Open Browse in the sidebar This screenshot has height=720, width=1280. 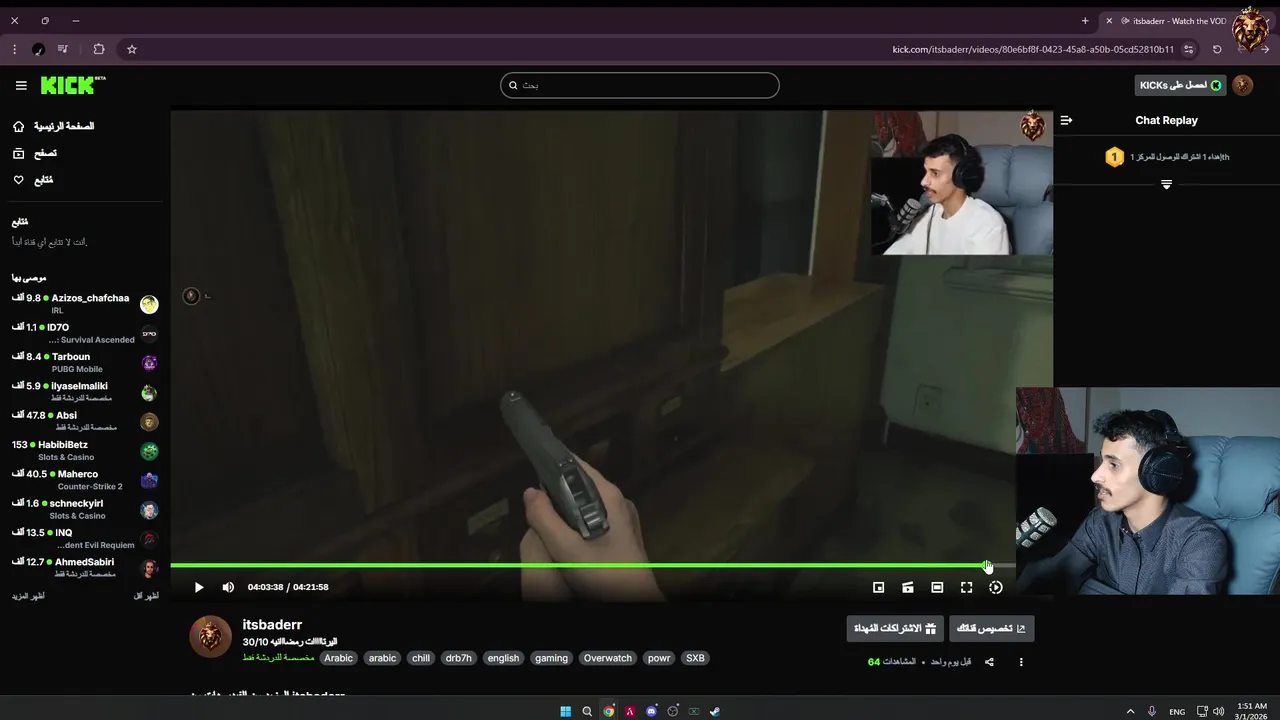35,153
